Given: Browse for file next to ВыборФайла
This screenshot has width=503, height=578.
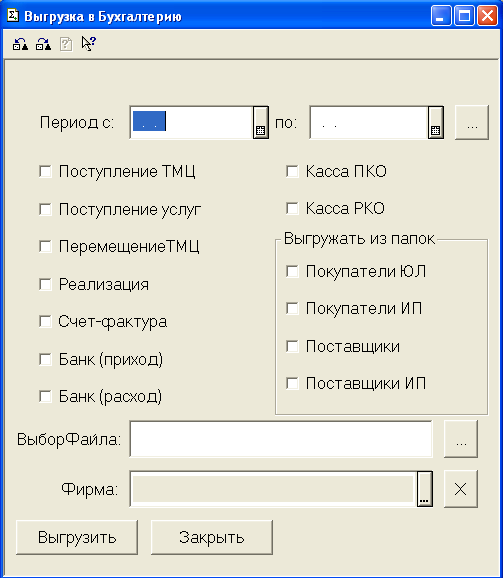Looking at the screenshot, I should (x=461, y=439).
